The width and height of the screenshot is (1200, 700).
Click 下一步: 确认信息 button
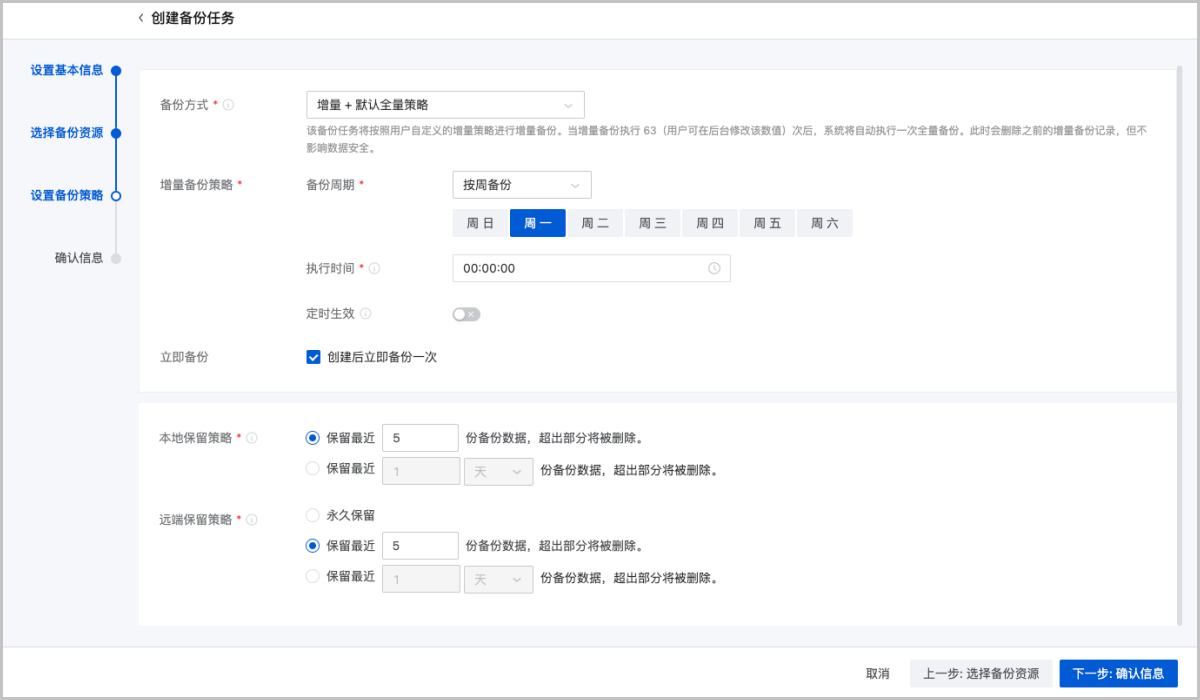point(1118,674)
